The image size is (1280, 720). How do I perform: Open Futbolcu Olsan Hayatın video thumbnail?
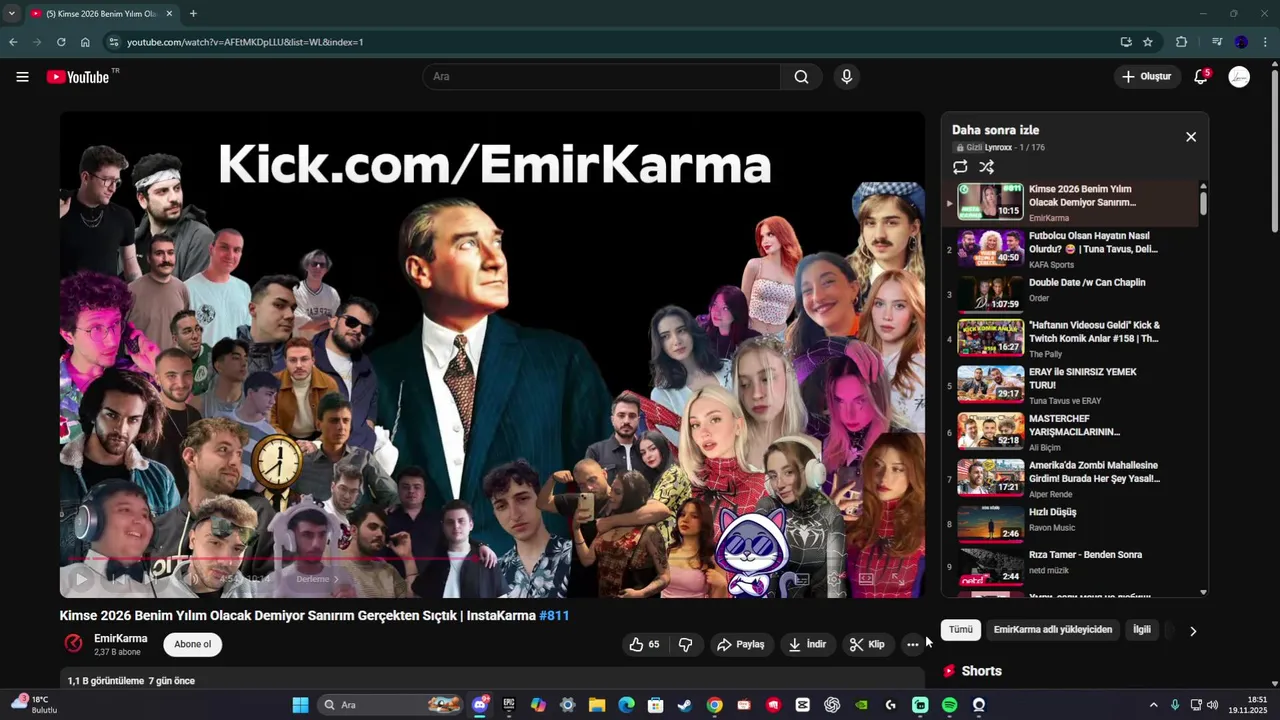(x=991, y=249)
